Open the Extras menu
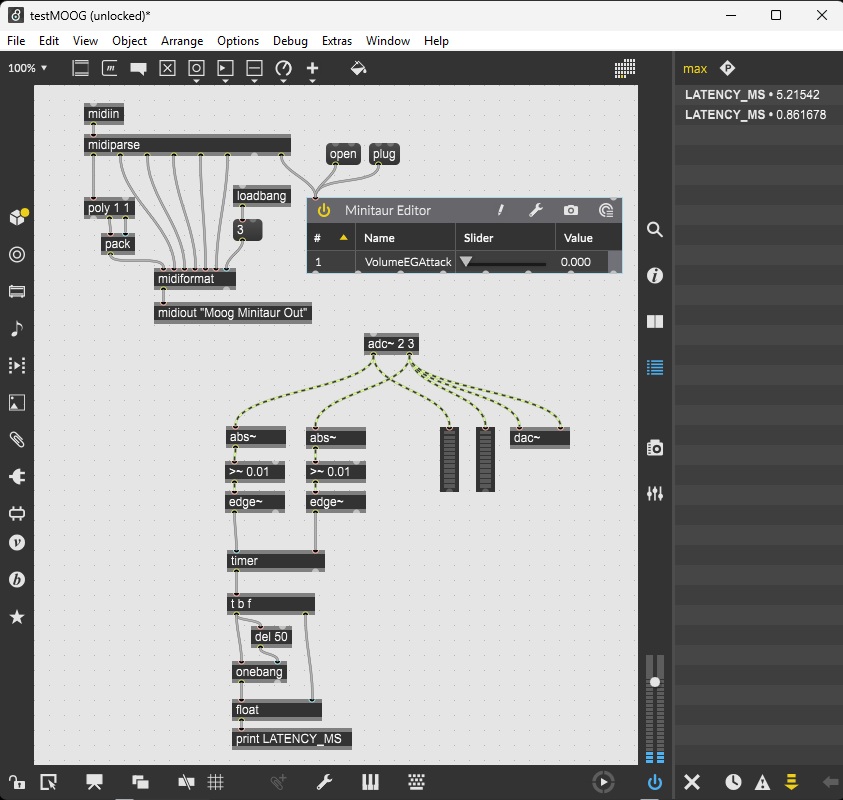The image size is (843, 800). tap(337, 41)
